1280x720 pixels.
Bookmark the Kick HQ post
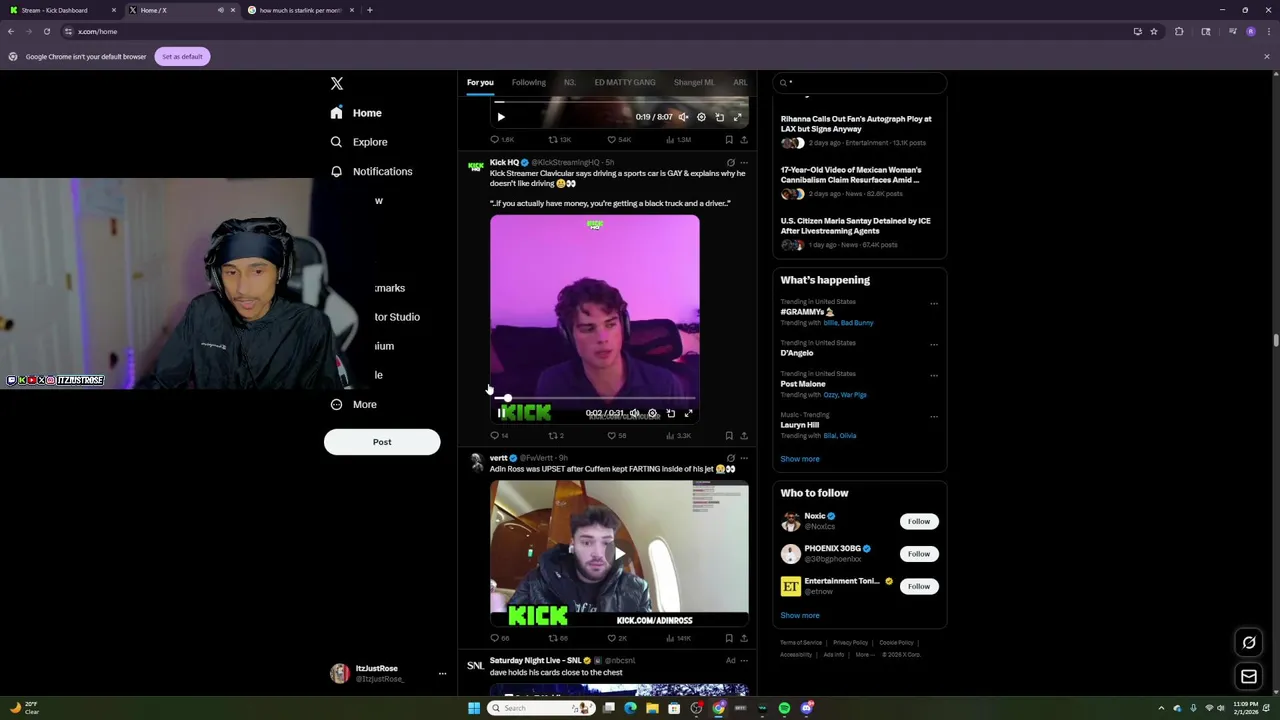point(729,436)
